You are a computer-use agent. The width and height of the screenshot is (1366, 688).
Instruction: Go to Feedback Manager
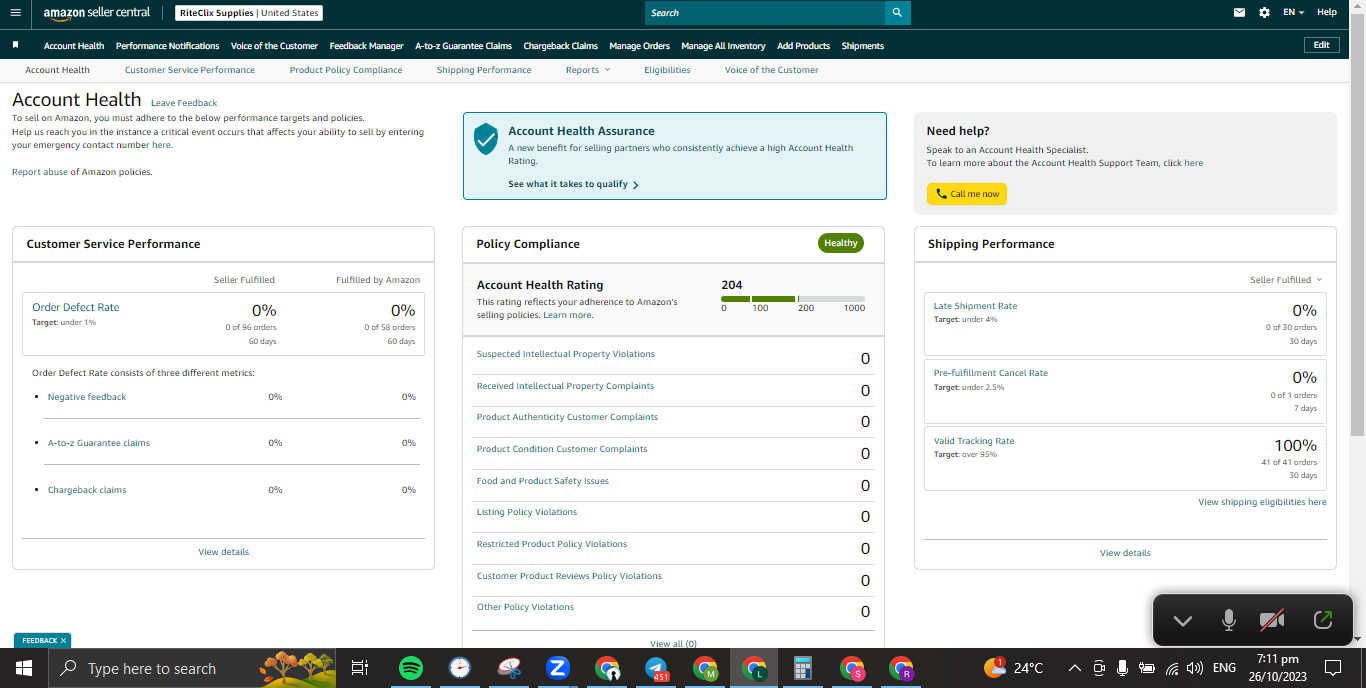[366, 46]
